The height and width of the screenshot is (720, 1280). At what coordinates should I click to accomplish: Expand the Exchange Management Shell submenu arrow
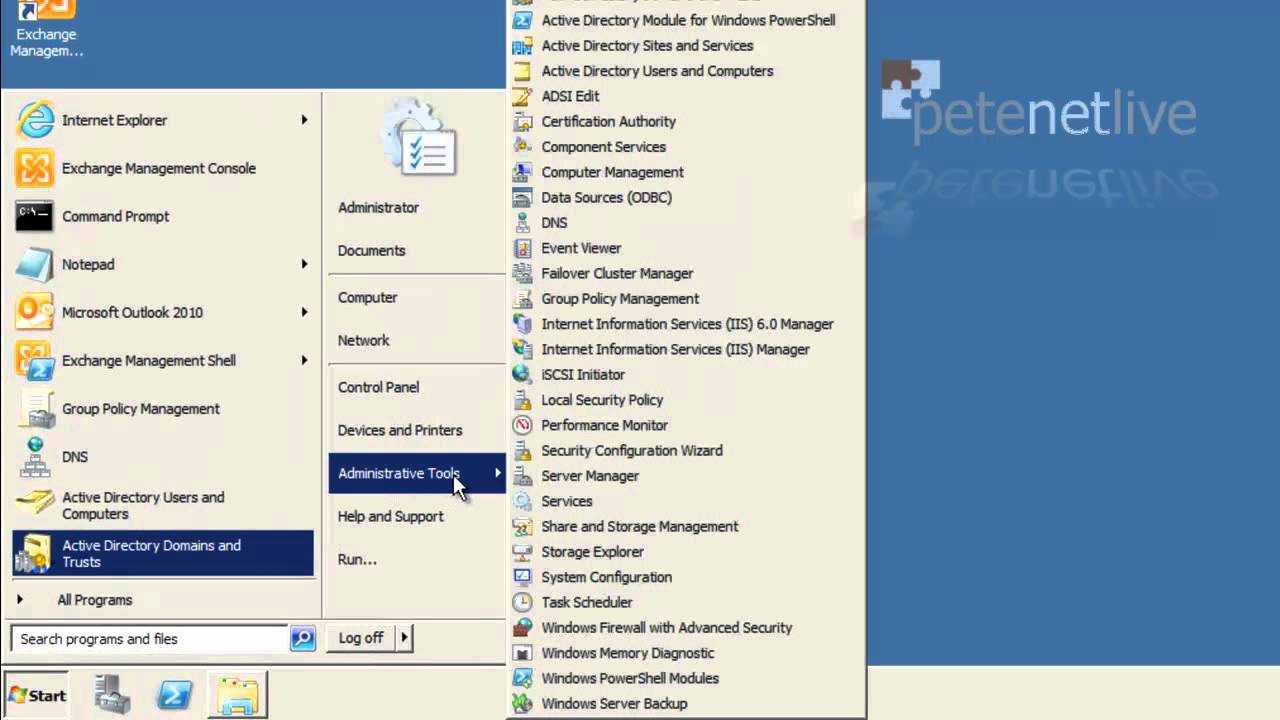(x=304, y=360)
